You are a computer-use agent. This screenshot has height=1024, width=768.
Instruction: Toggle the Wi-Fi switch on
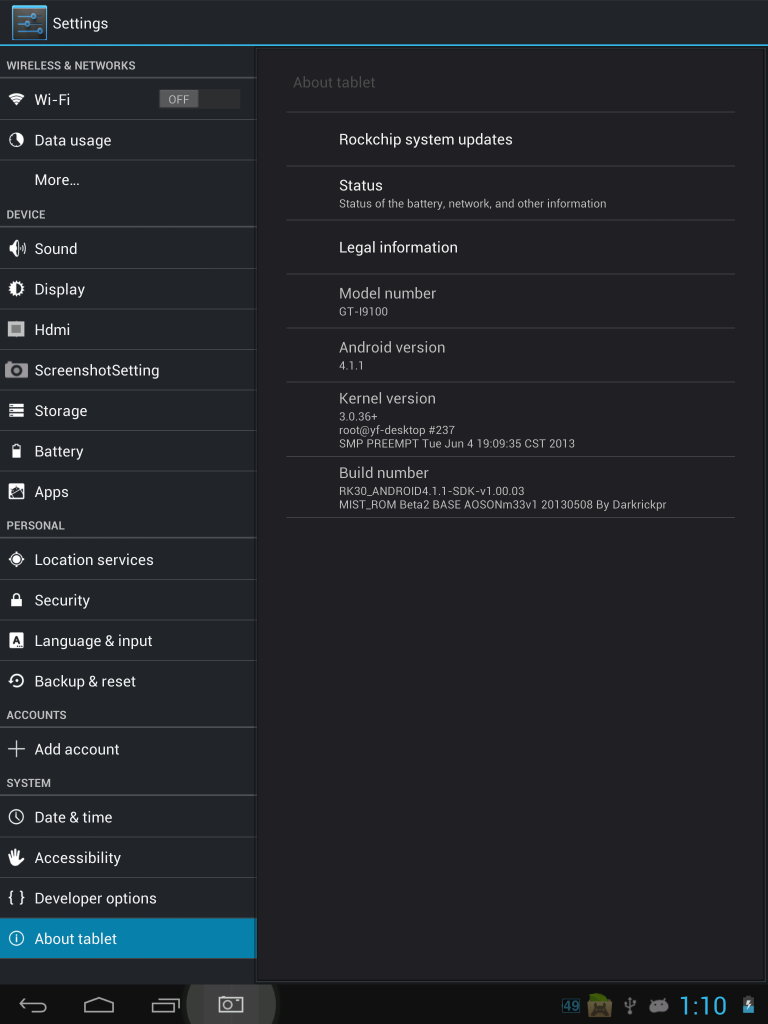click(x=199, y=99)
